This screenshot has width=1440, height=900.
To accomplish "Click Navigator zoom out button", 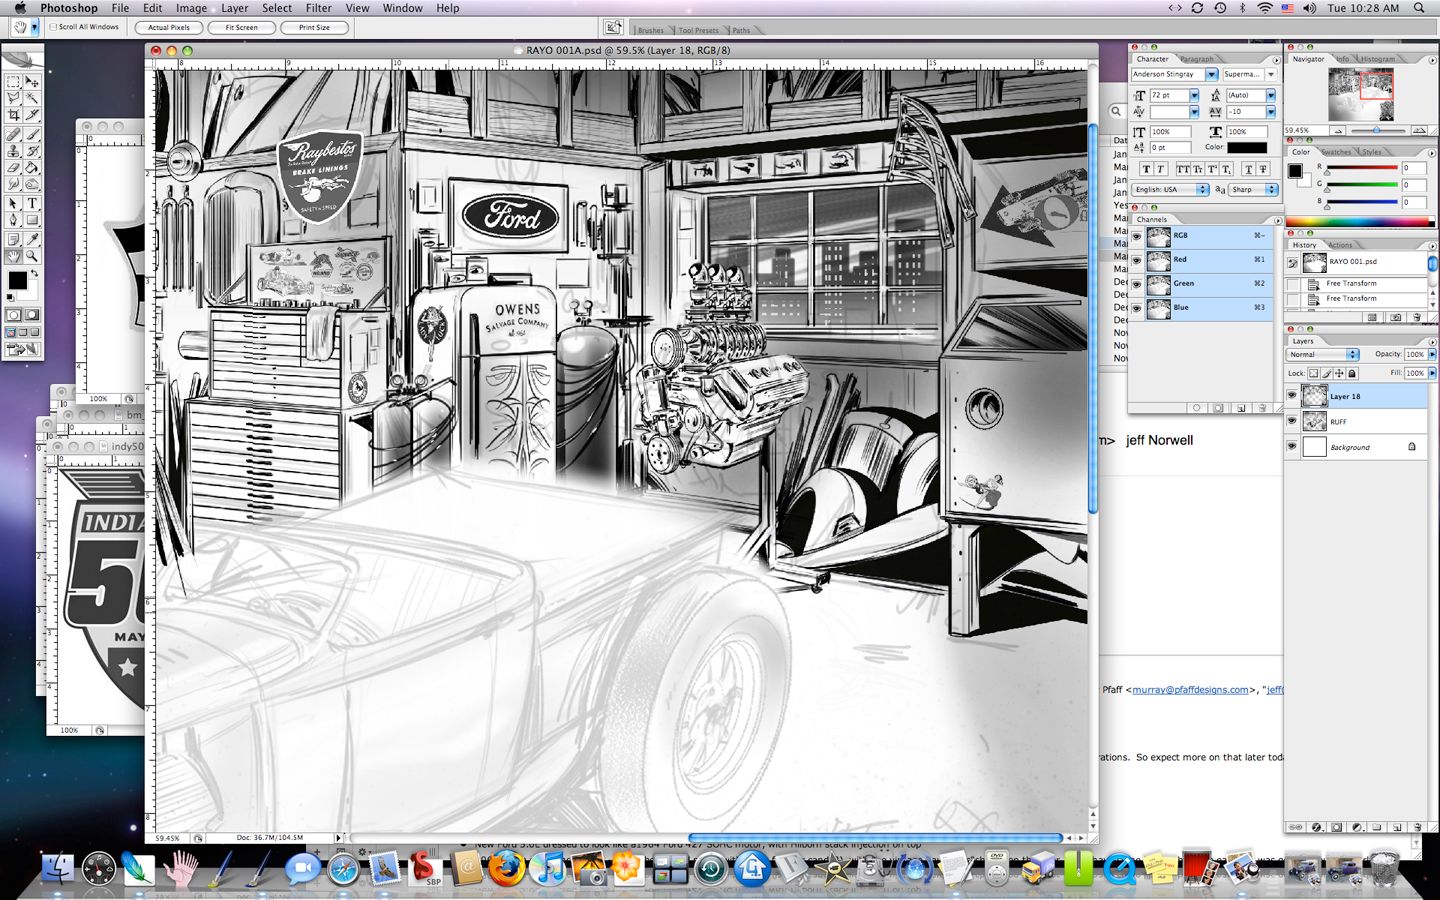I will tap(1337, 131).
